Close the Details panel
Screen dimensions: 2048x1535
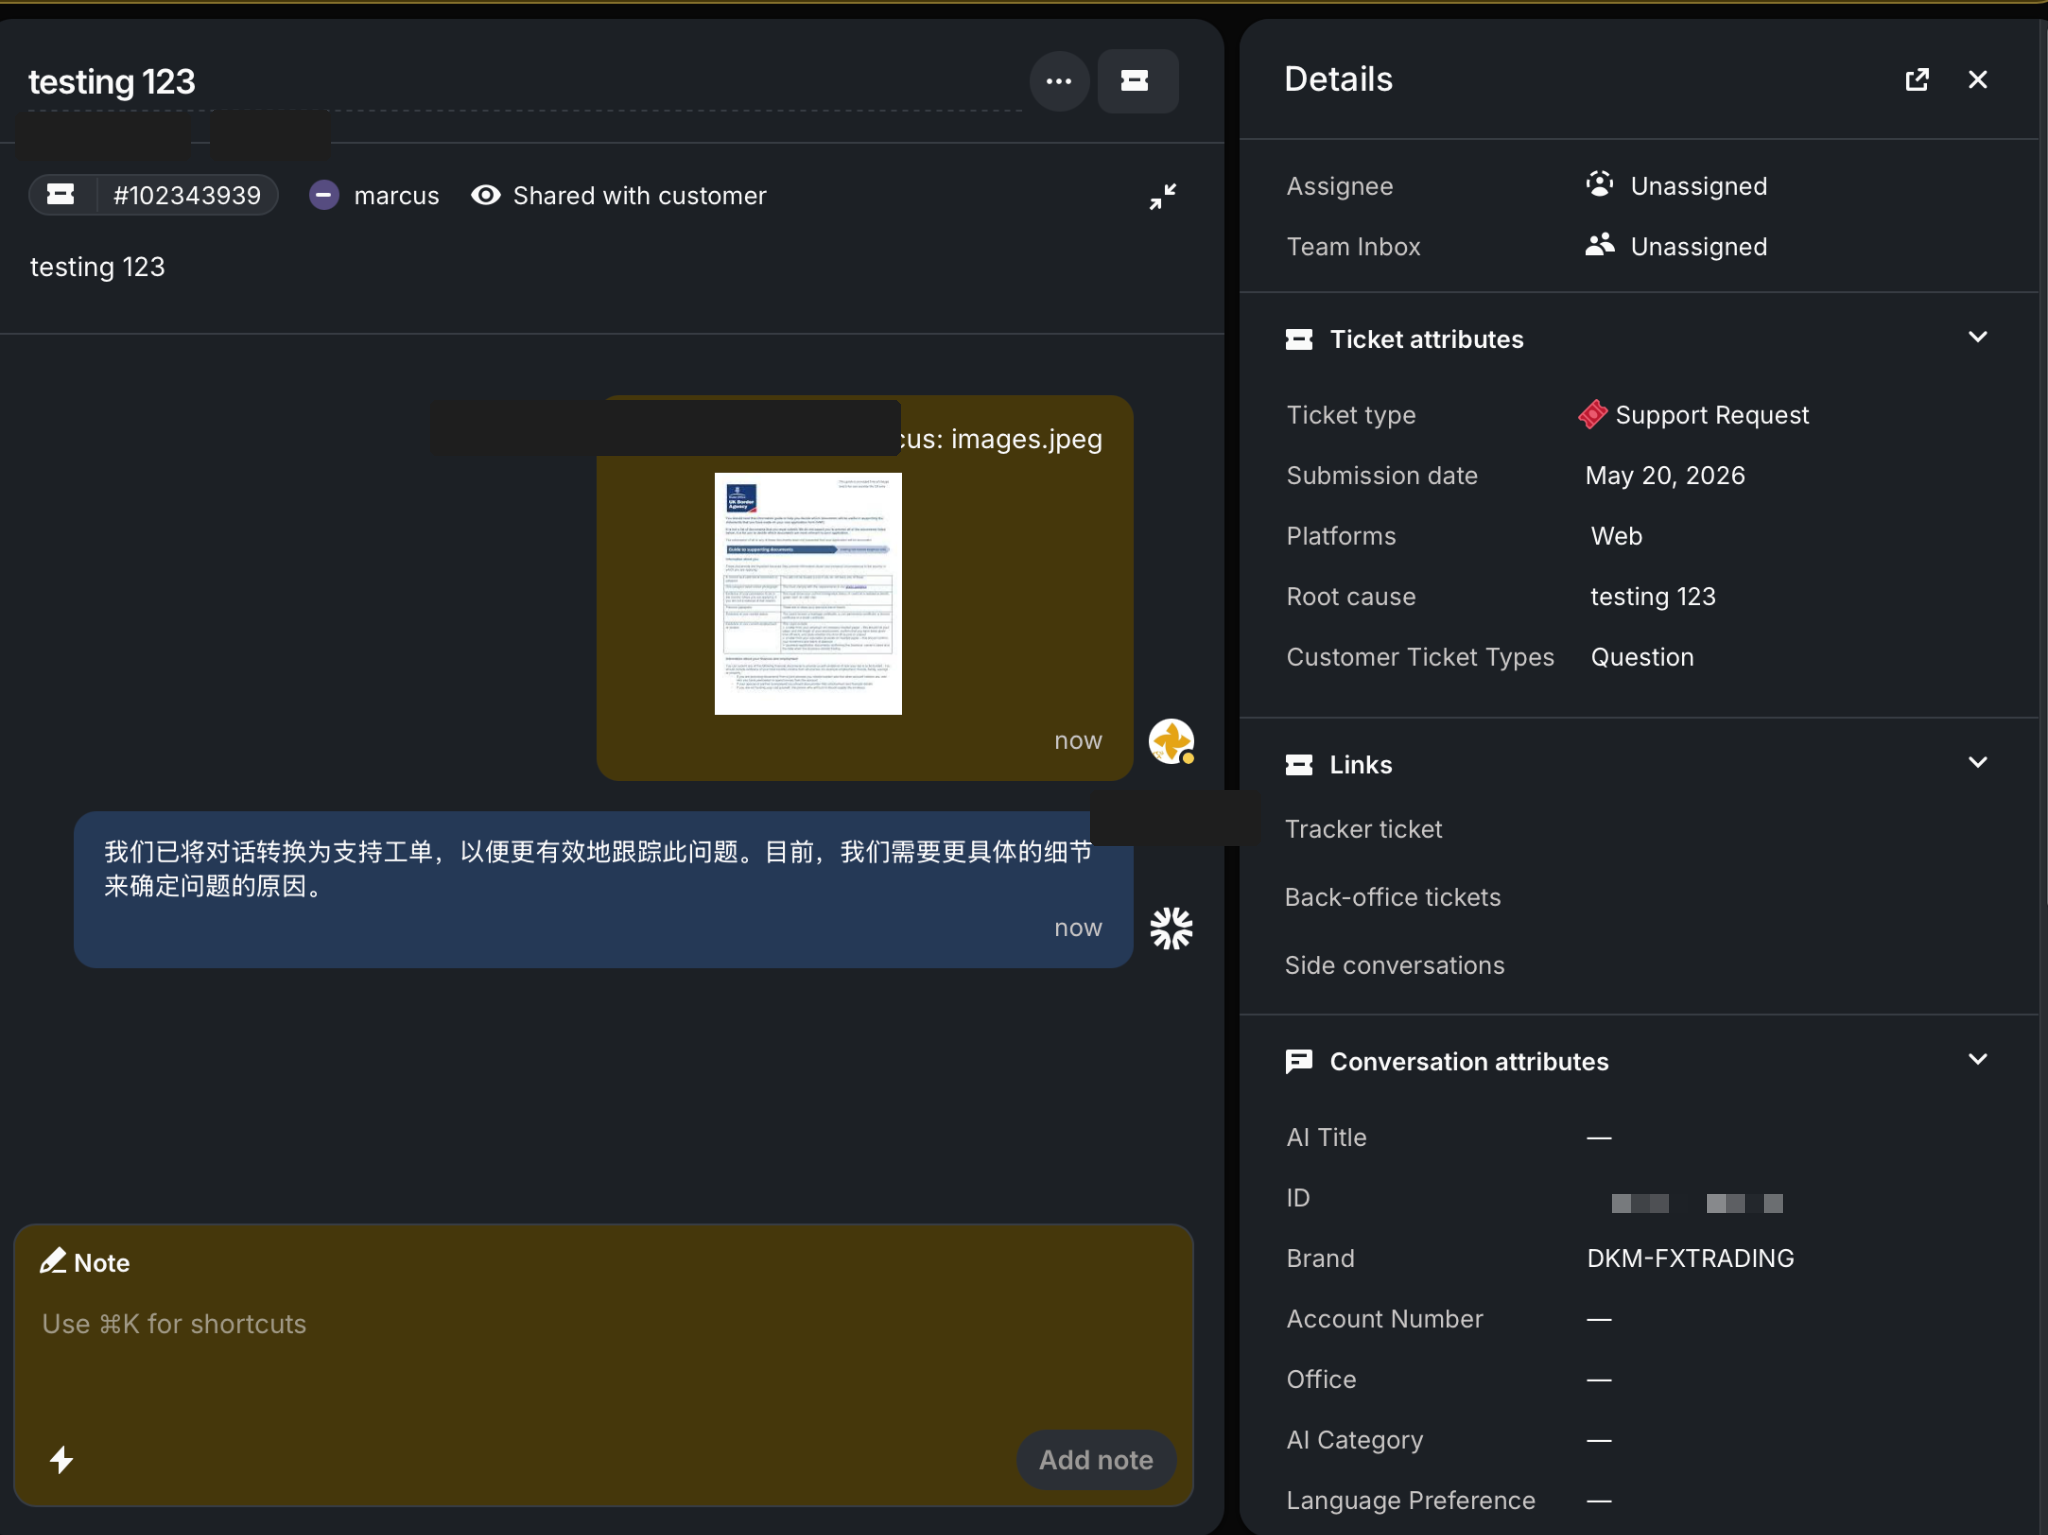coord(1977,80)
